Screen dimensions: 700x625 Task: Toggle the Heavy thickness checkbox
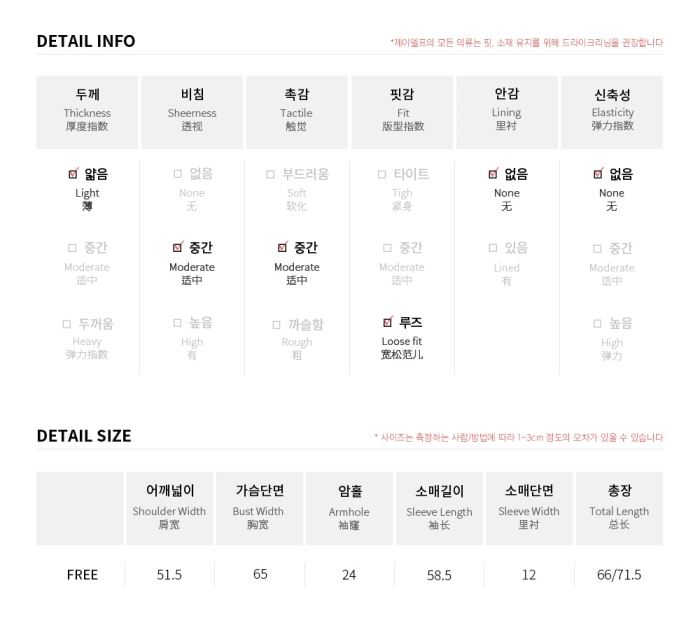coord(67,324)
